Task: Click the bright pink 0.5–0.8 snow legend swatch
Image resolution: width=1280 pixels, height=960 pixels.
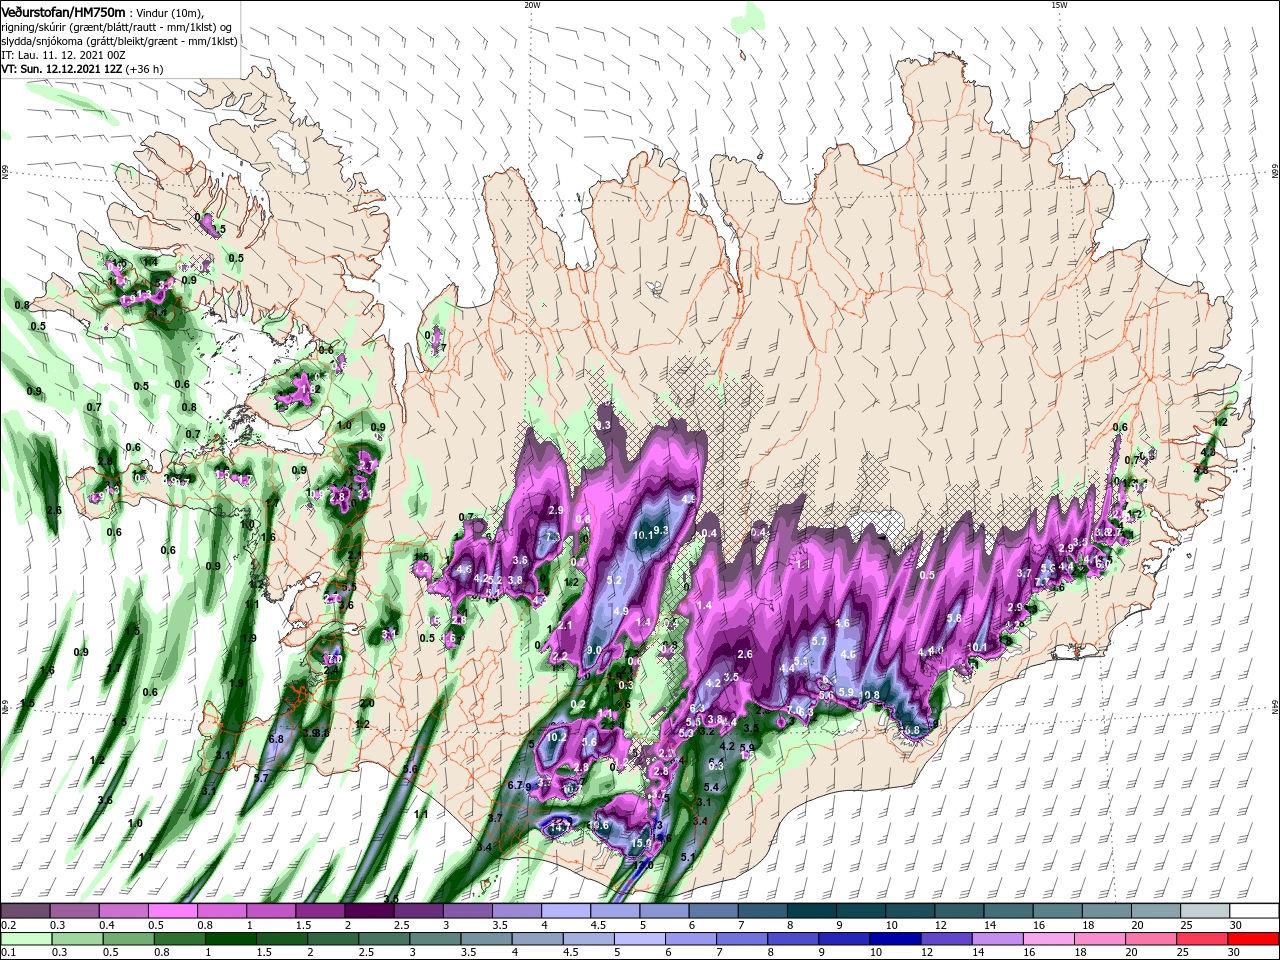Action: pyautogui.click(x=172, y=911)
